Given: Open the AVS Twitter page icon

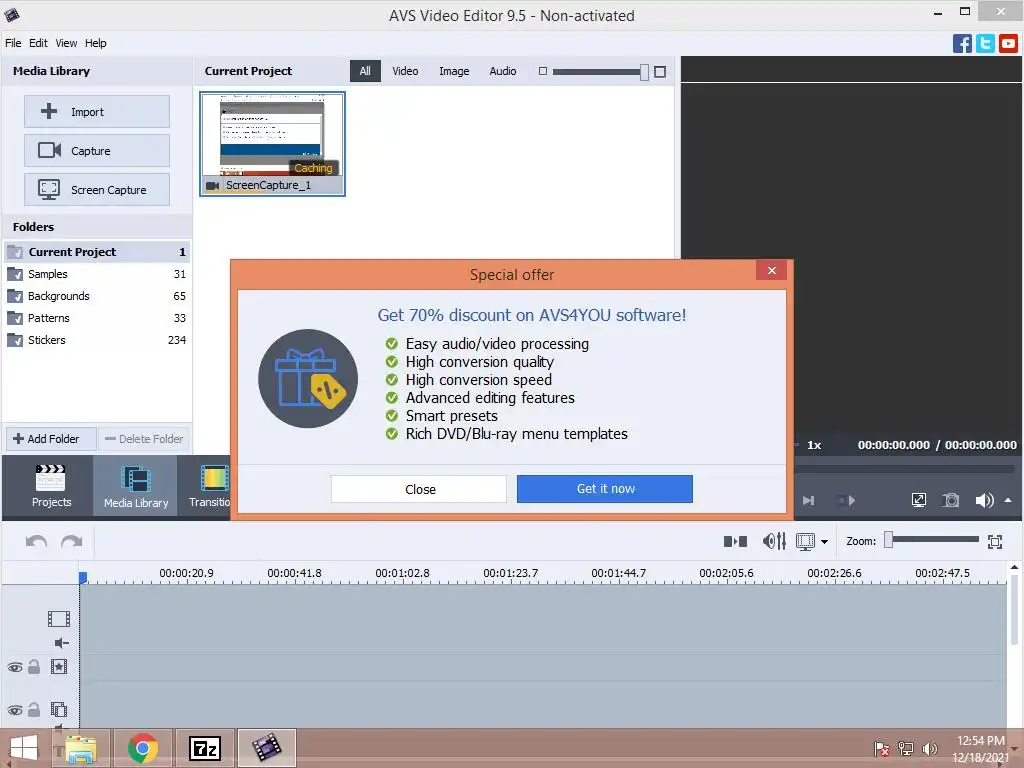Looking at the screenshot, I should (x=985, y=44).
